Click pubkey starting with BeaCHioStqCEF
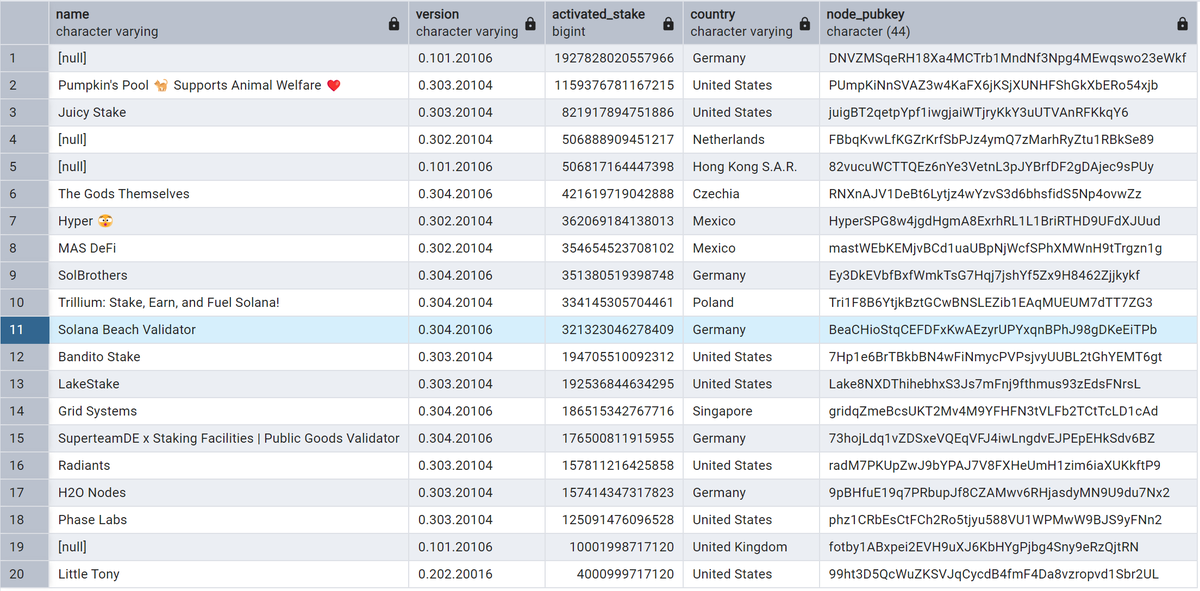This screenshot has width=1200, height=591. point(1008,330)
